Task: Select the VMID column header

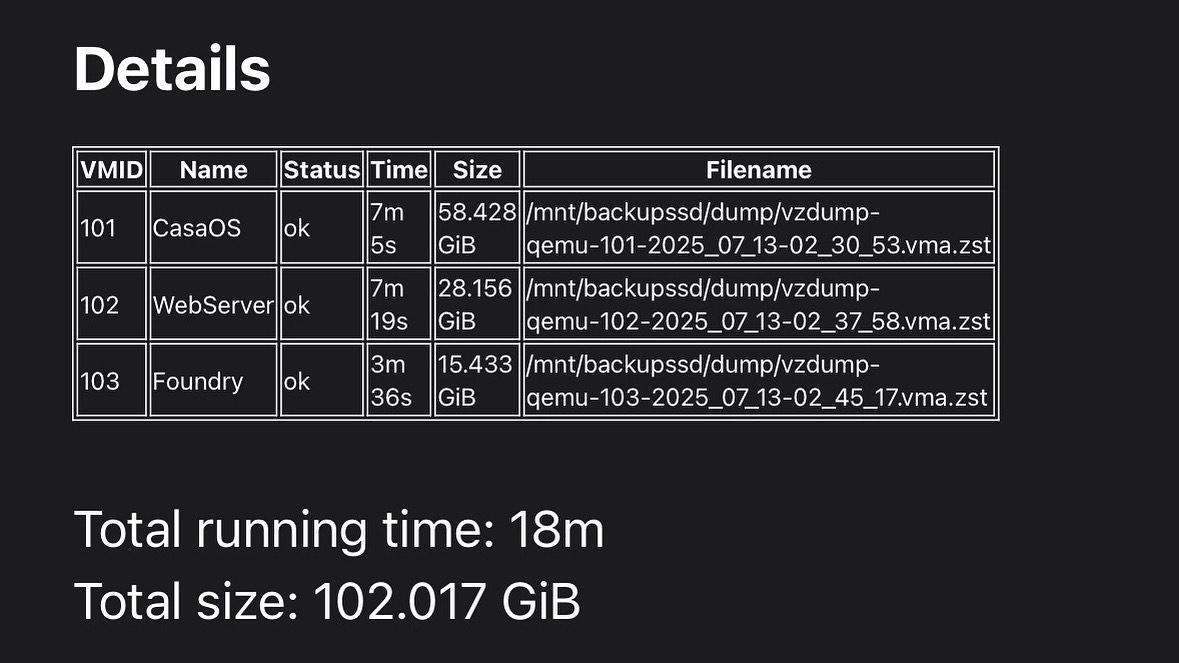Action: [x=111, y=169]
